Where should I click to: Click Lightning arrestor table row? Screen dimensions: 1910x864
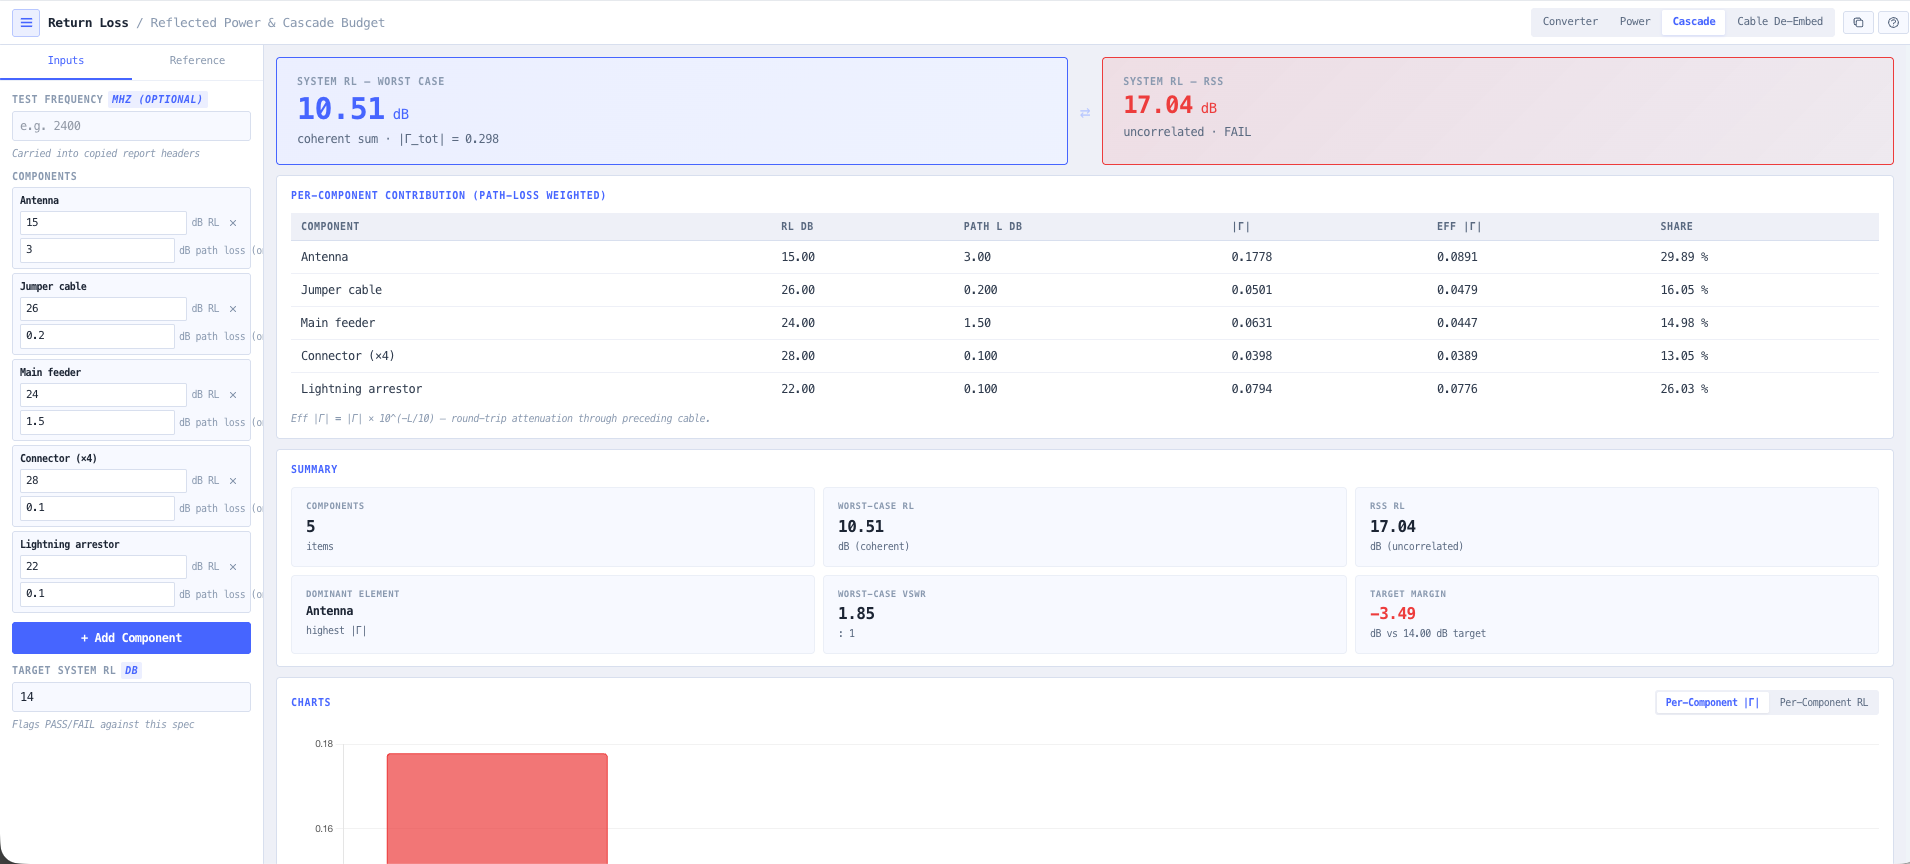click(x=1085, y=389)
